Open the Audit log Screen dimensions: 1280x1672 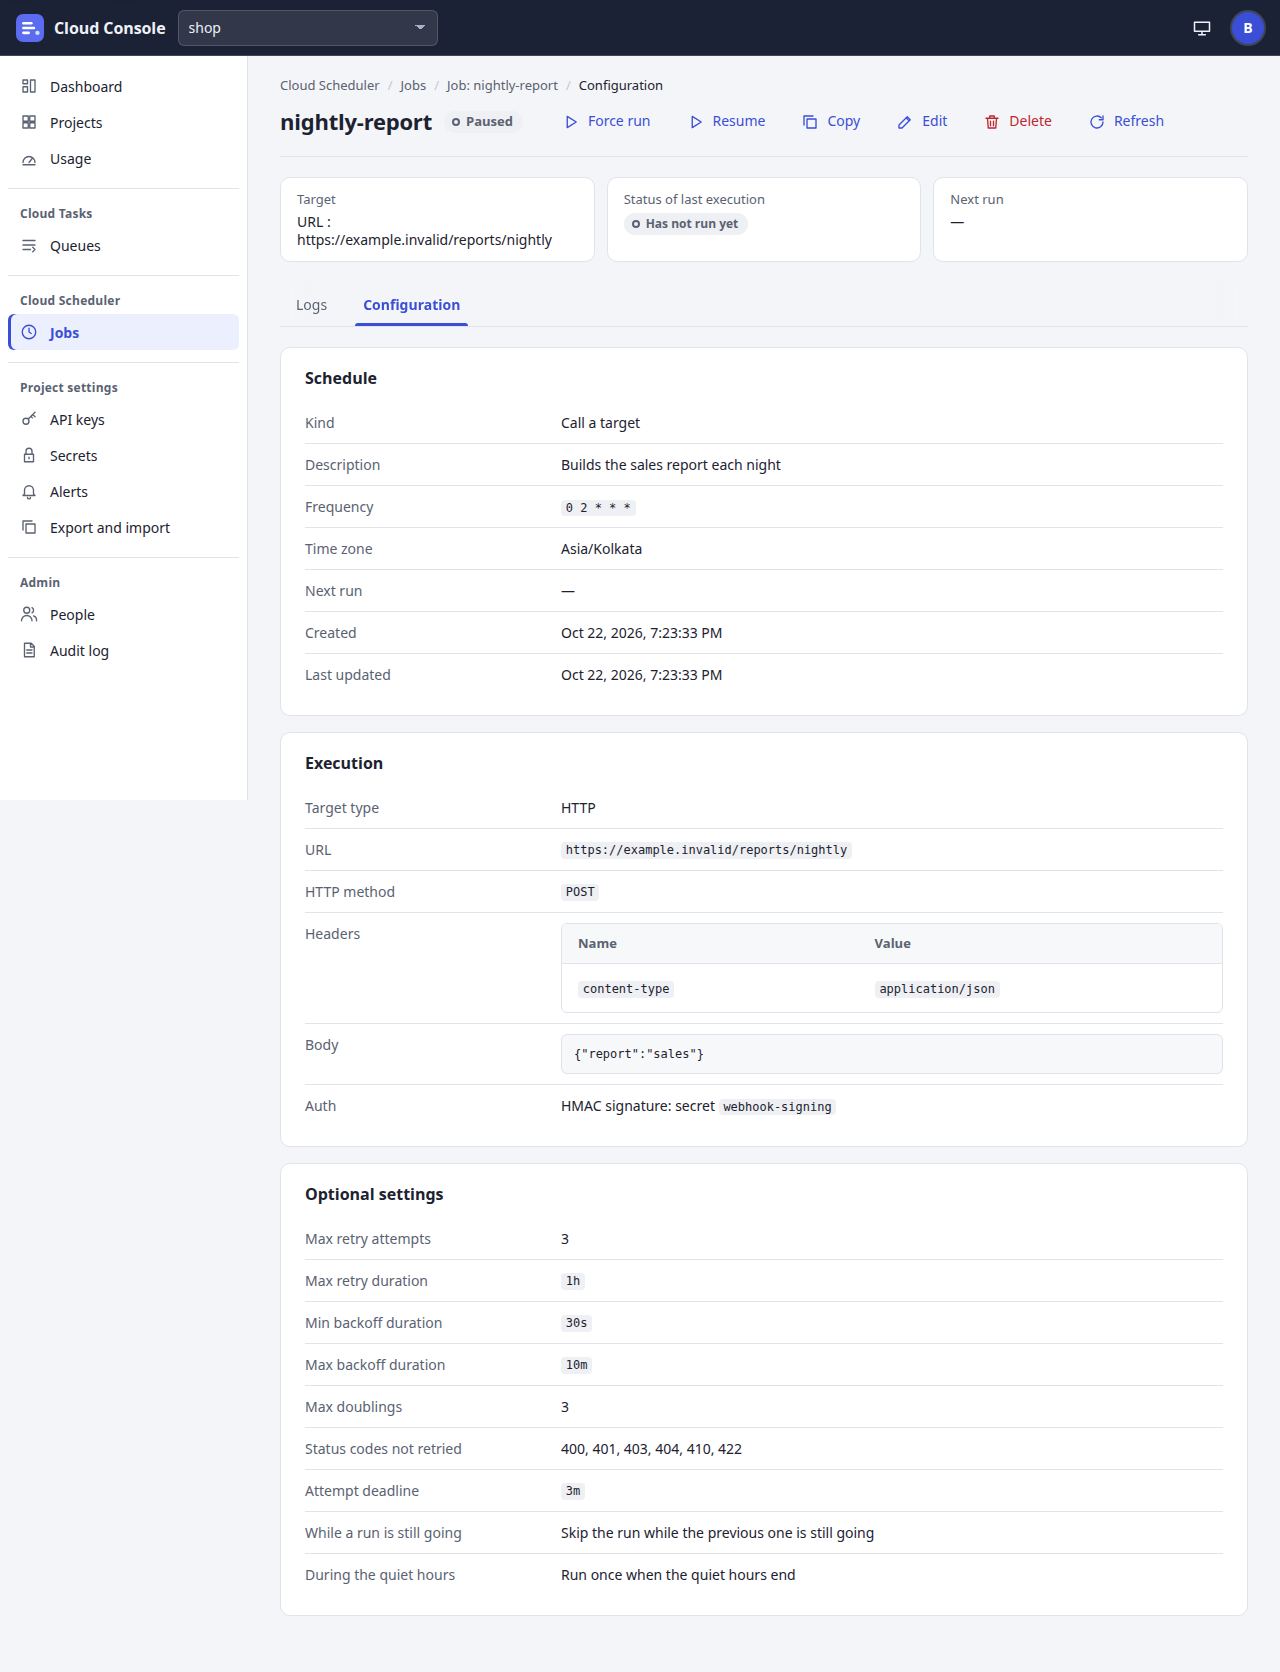(123, 651)
